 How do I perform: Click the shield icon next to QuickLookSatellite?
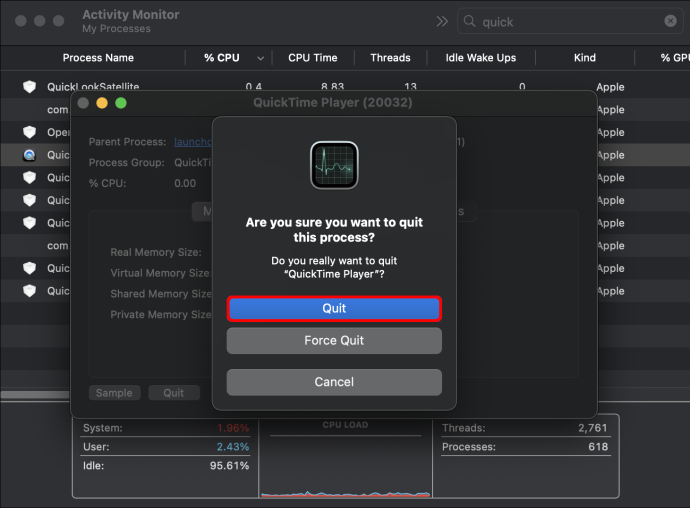(x=29, y=87)
